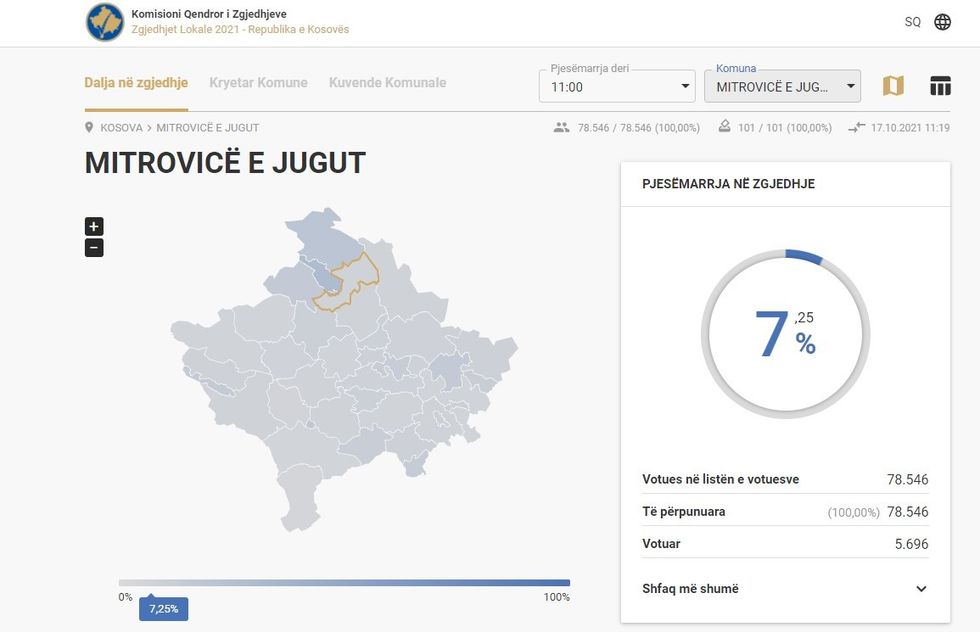The image size is (980, 632).
Task: Select the Dalja në zgjedhje tab
Action: [x=136, y=83]
